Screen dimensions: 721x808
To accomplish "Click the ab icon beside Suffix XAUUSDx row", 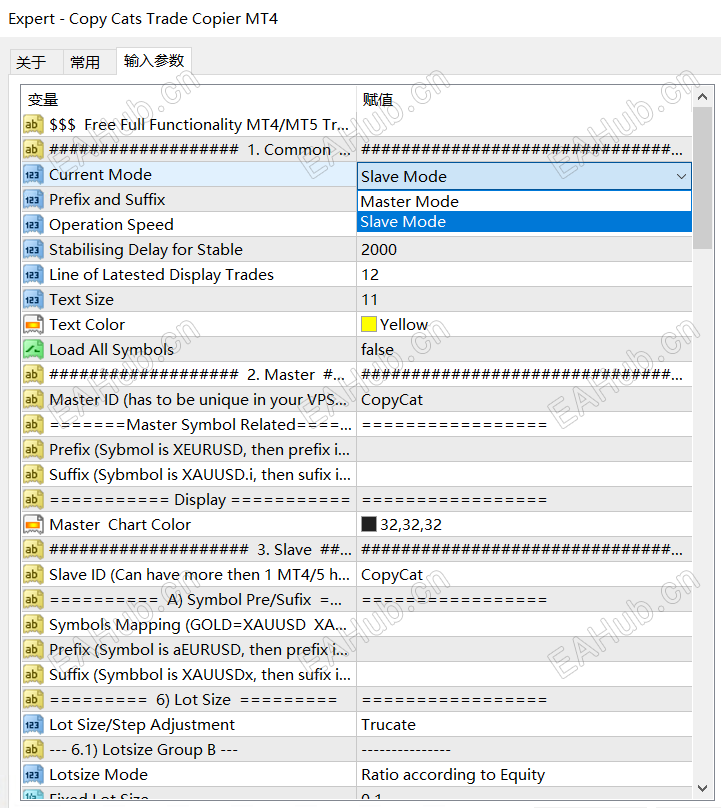I will pos(32,675).
